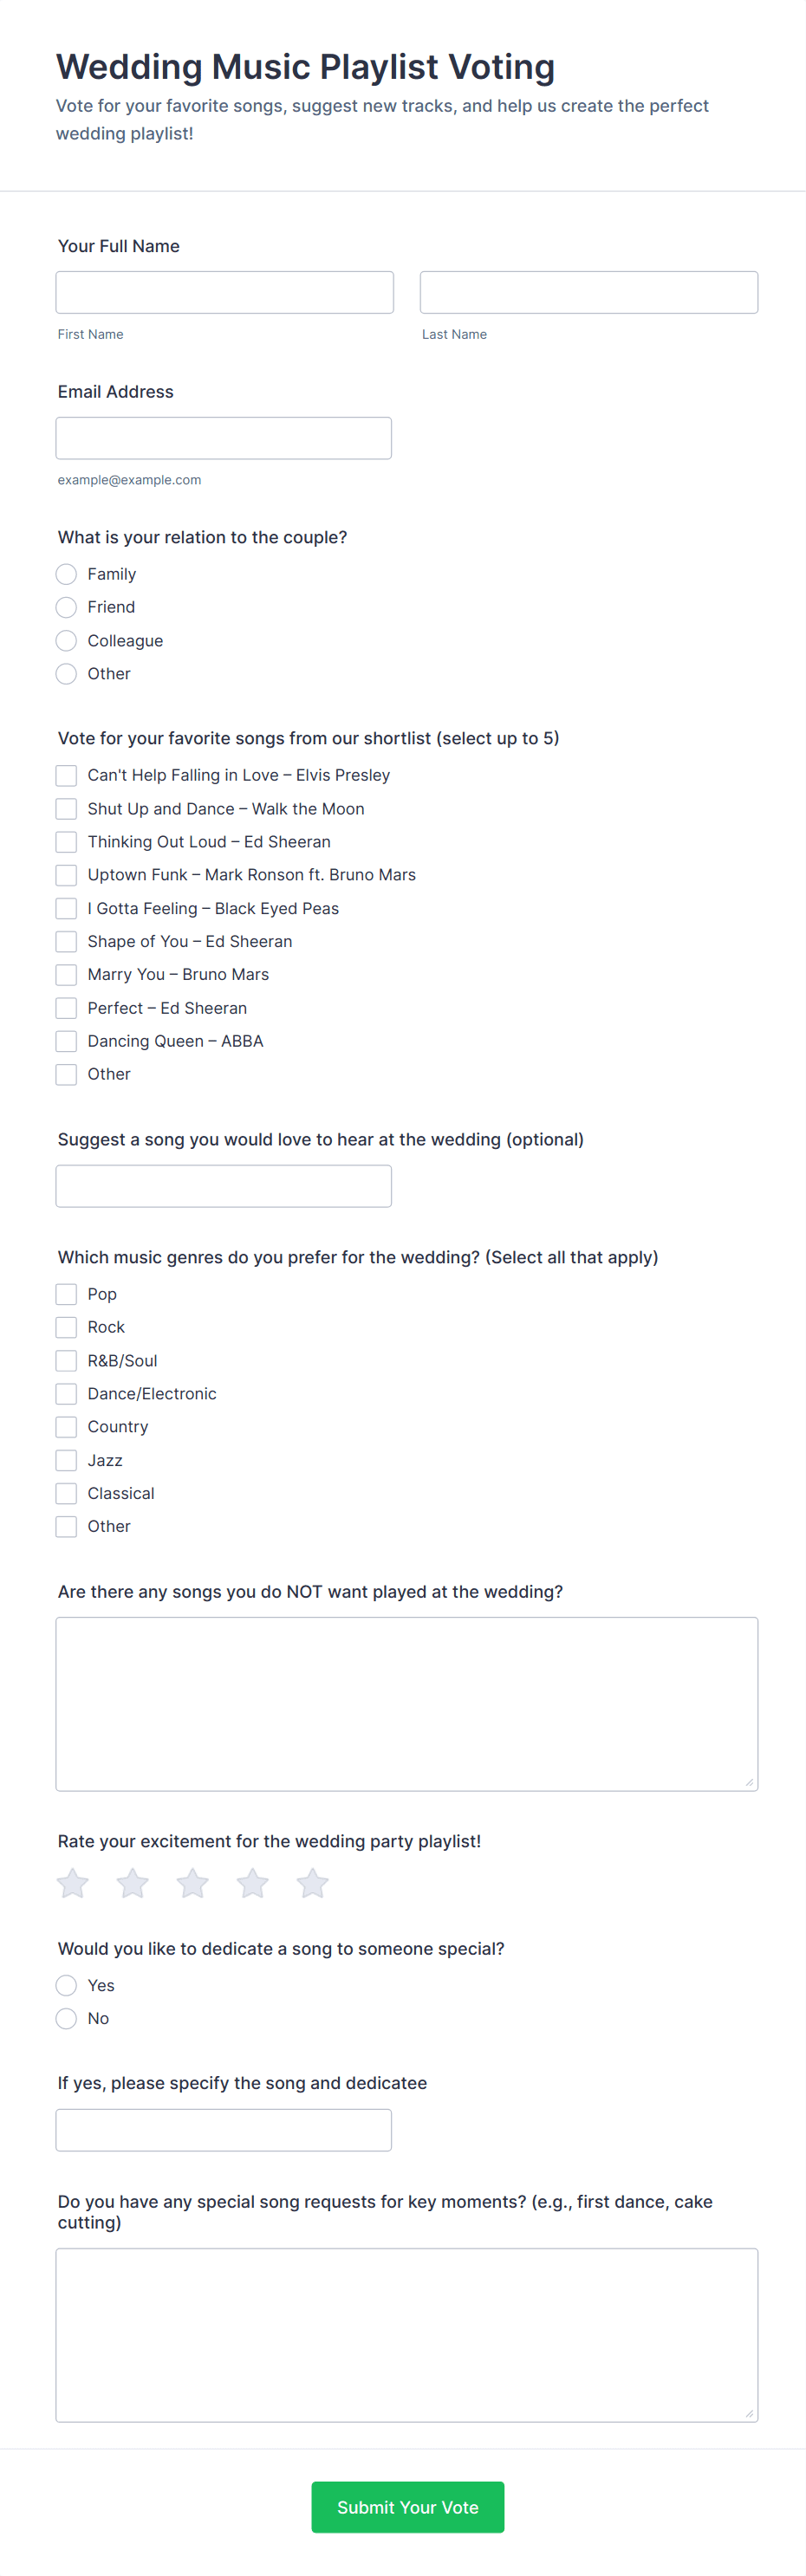The height and width of the screenshot is (2576, 806).
Task: Click the first rating star
Action: (73, 1883)
